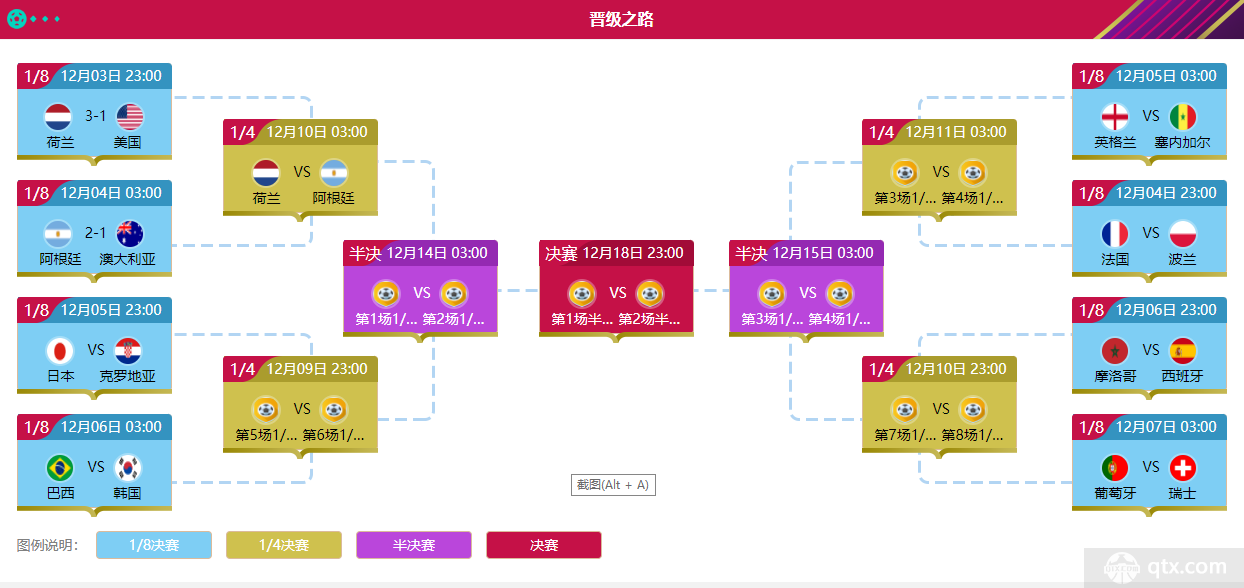Click the 克罗地亚 team name
The width and height of the screenshot is (1244, 588).
[127, 377]
